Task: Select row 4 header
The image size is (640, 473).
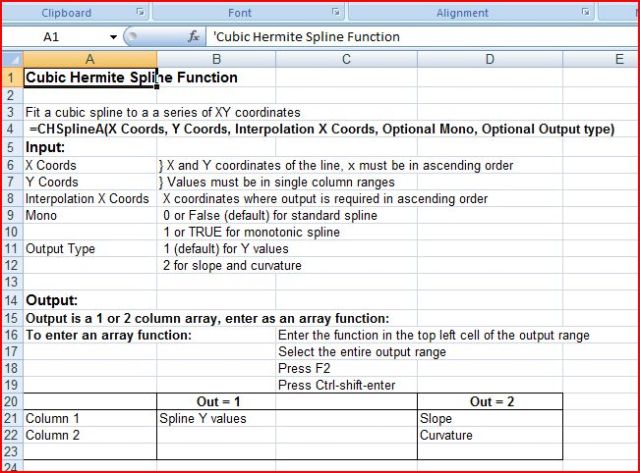Action: 11,130
